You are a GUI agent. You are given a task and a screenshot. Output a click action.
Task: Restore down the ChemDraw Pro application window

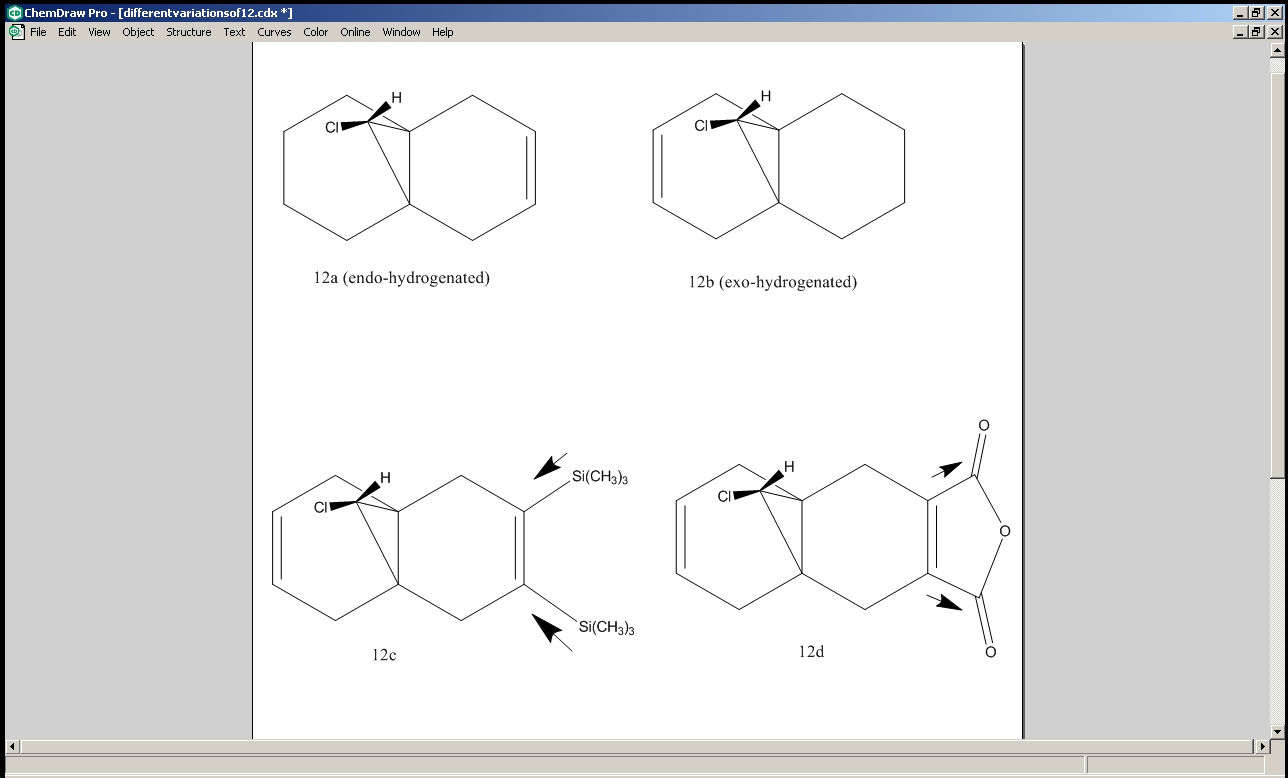pos(1257,12)
